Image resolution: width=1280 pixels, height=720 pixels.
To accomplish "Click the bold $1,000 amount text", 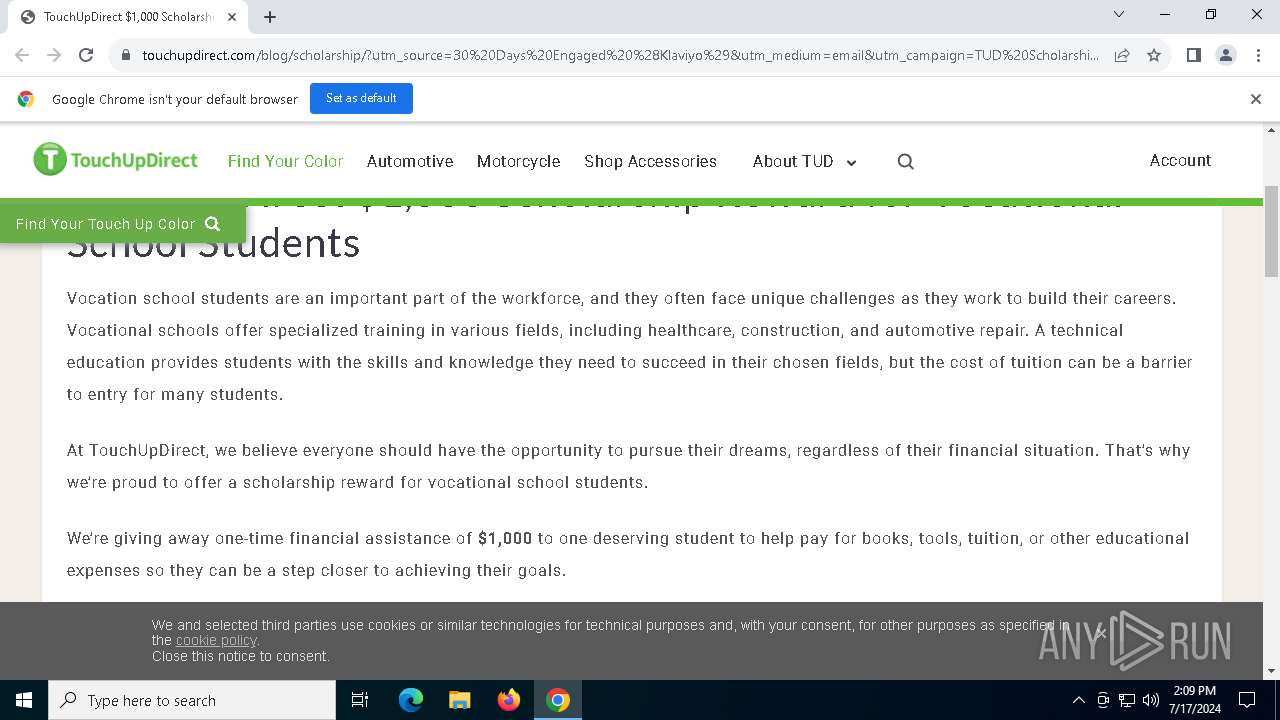I will pyautogui.click(x=505, y=538).
